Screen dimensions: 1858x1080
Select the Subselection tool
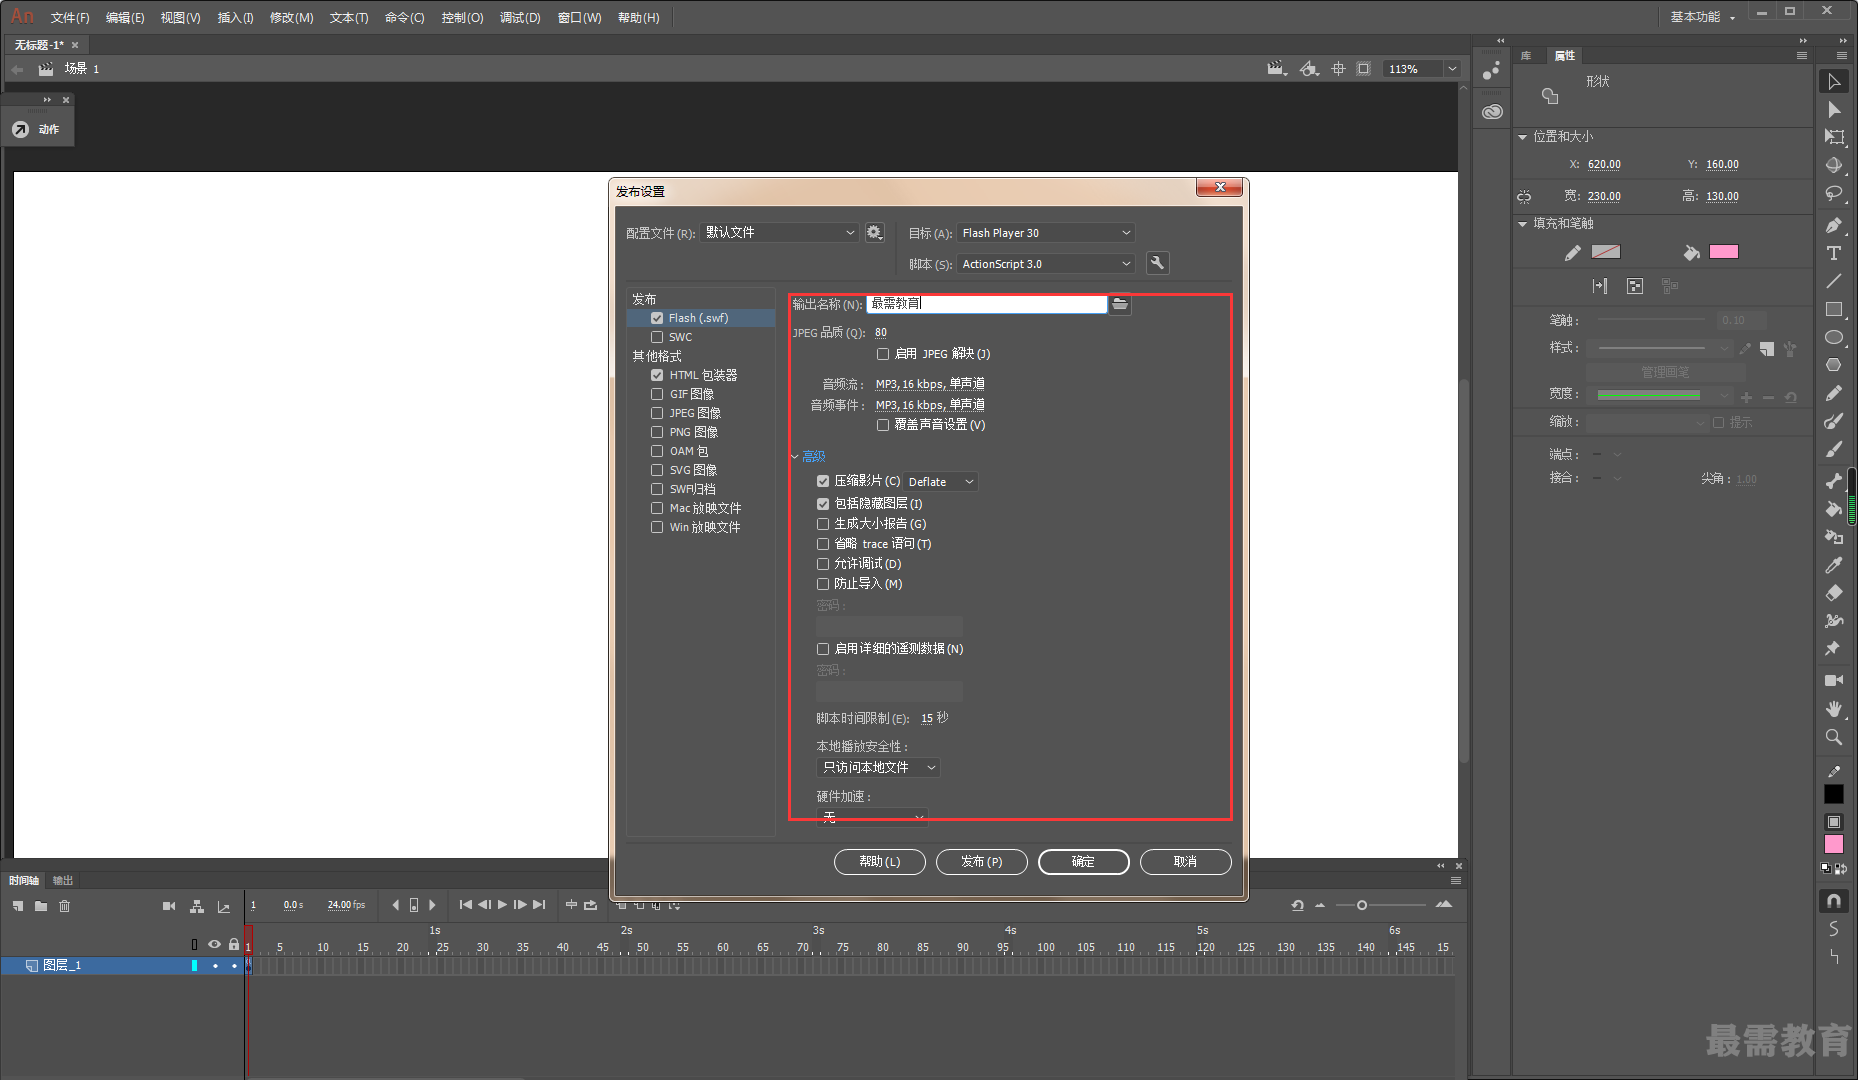point(1834,109)
